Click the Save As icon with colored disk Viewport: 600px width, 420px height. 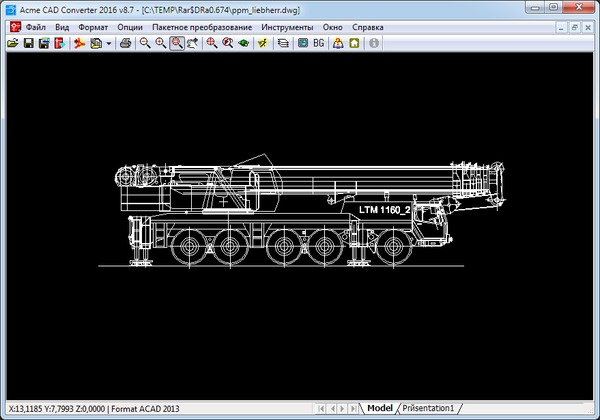[44, 43]
